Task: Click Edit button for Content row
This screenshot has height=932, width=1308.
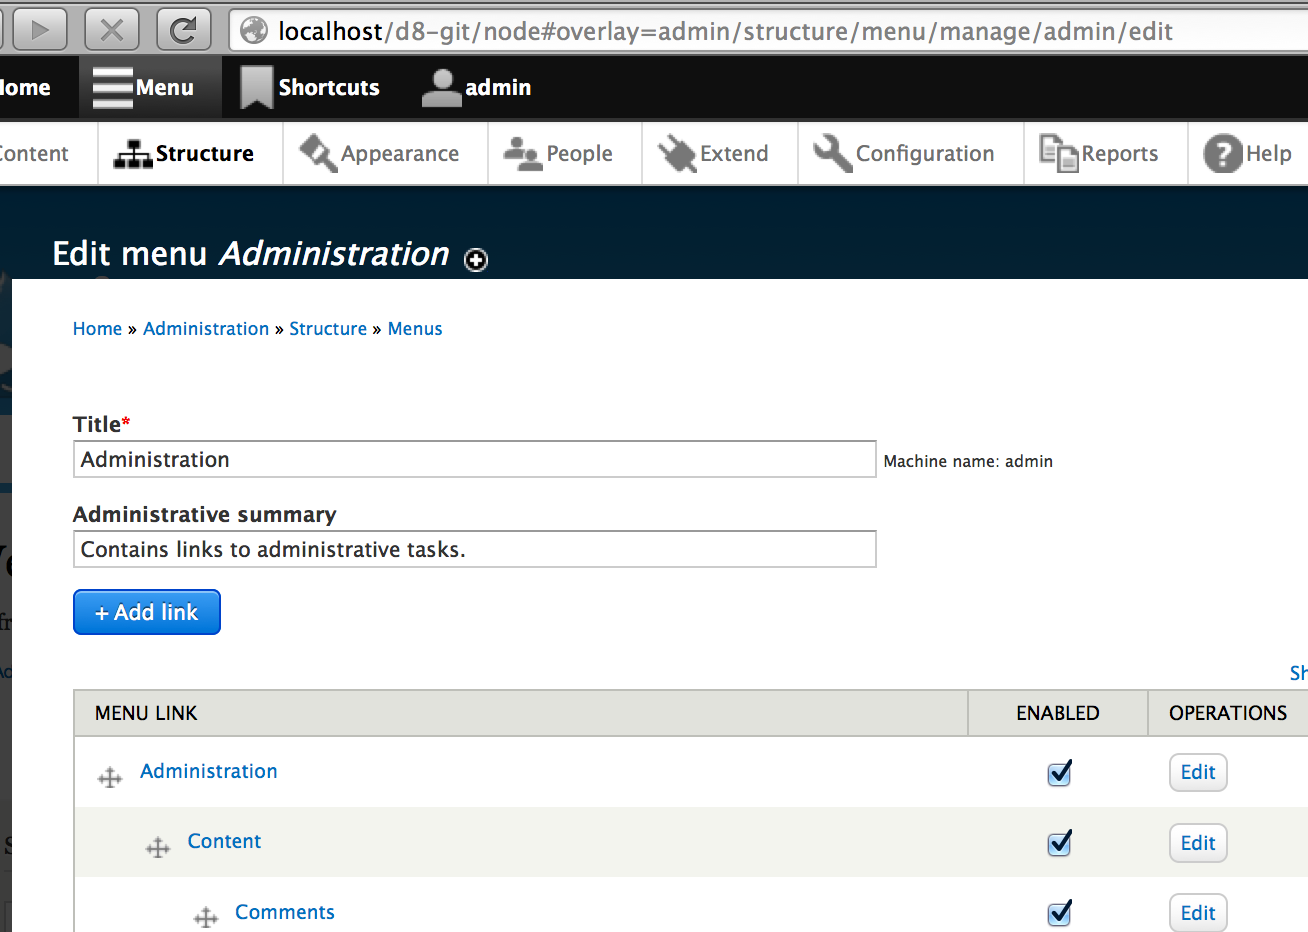Action: point(1198,843)
